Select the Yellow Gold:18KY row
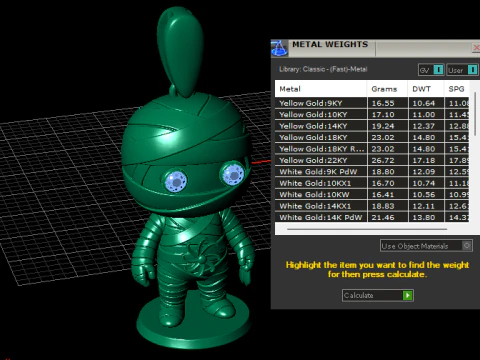This screenshot has width=480, height=360. [372, 137]
